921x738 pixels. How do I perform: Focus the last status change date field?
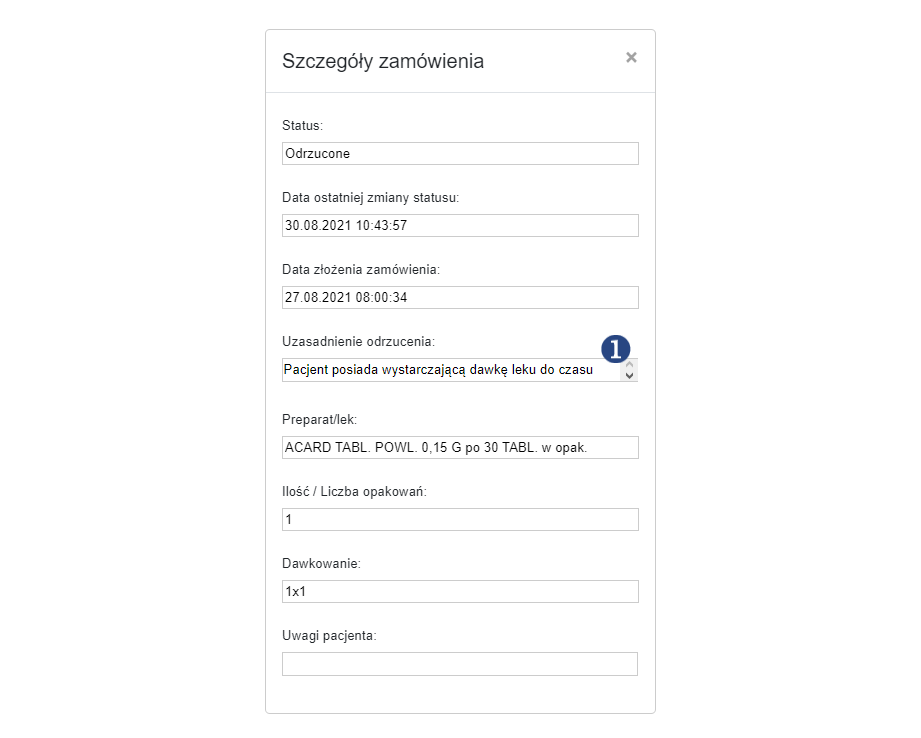point(460,226)
